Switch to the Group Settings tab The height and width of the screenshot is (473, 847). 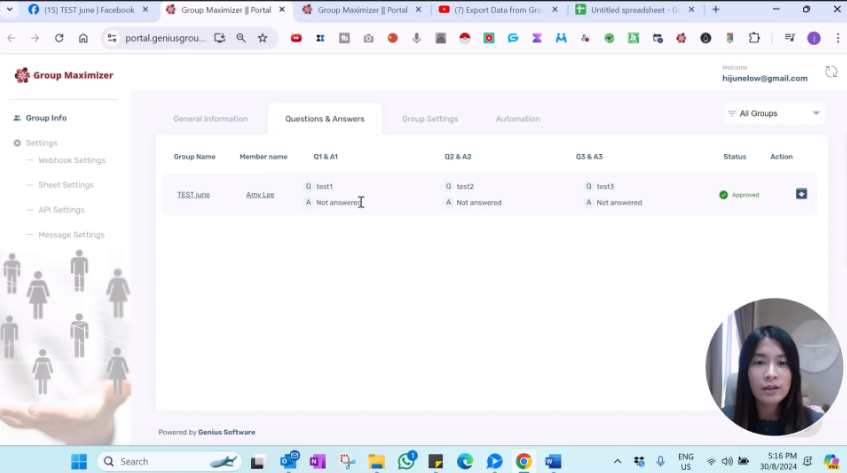click(430, 119)
